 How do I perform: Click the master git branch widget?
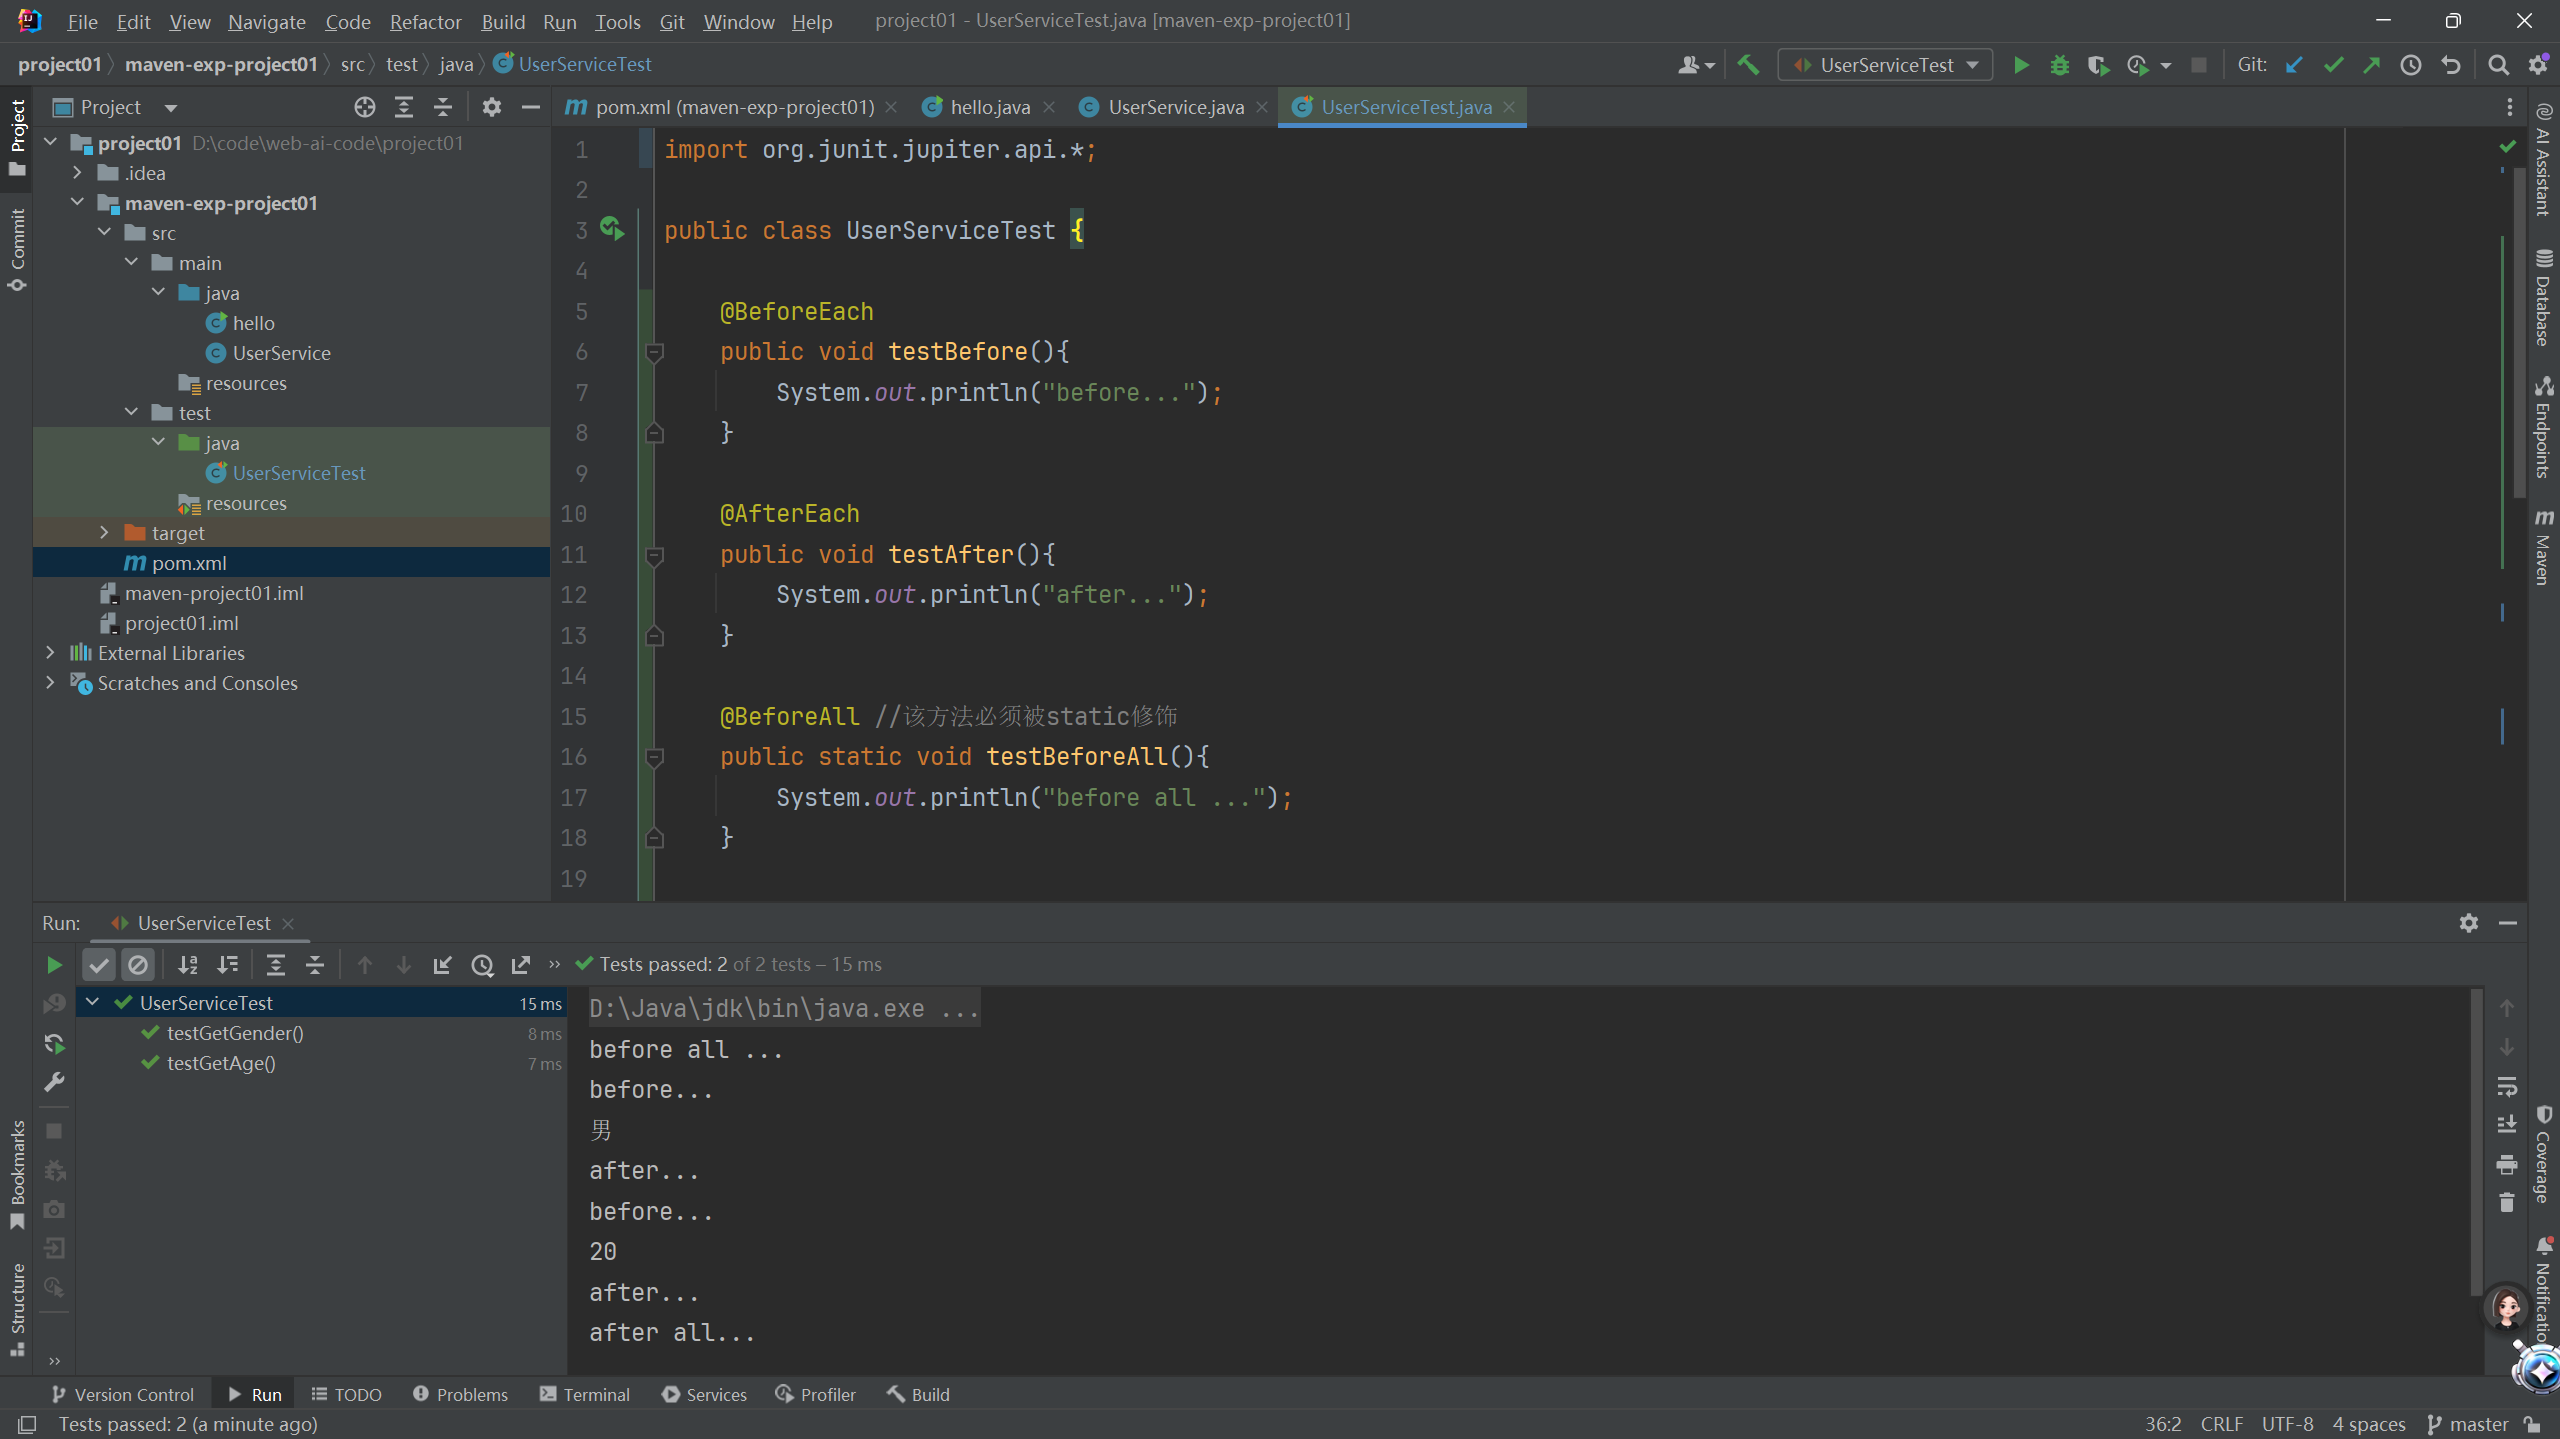pyautogui.click(x=2468, y=1424)
